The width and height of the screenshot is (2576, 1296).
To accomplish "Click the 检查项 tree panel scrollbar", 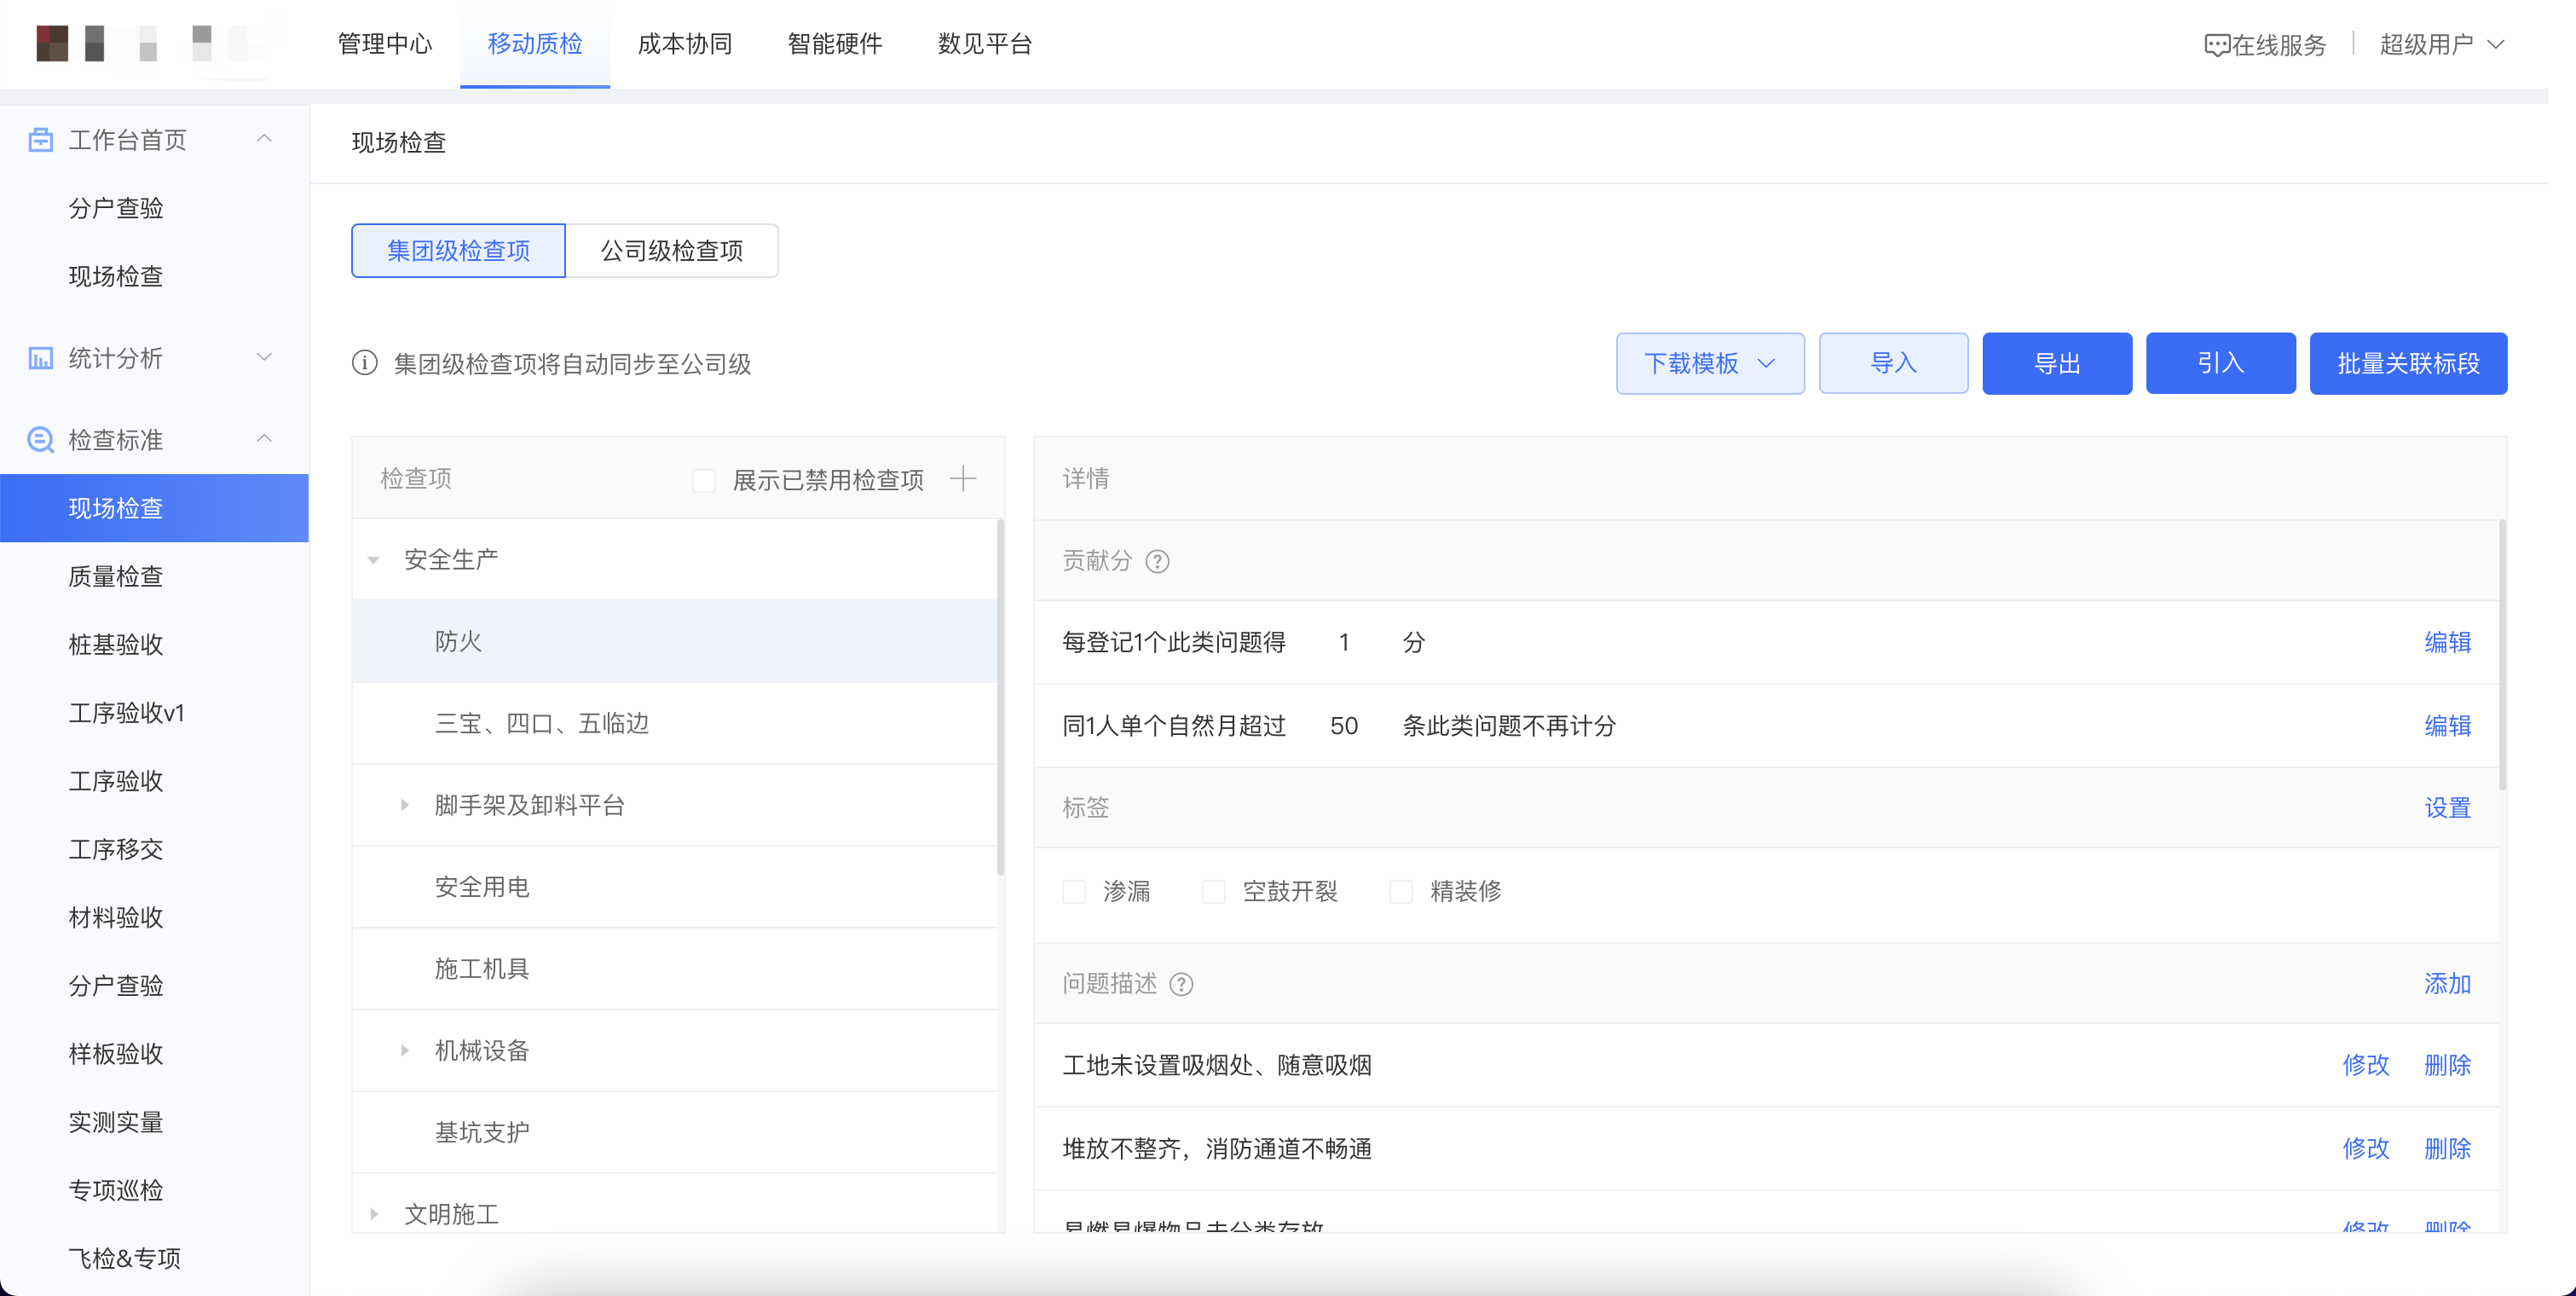I will pos(1000,698).
